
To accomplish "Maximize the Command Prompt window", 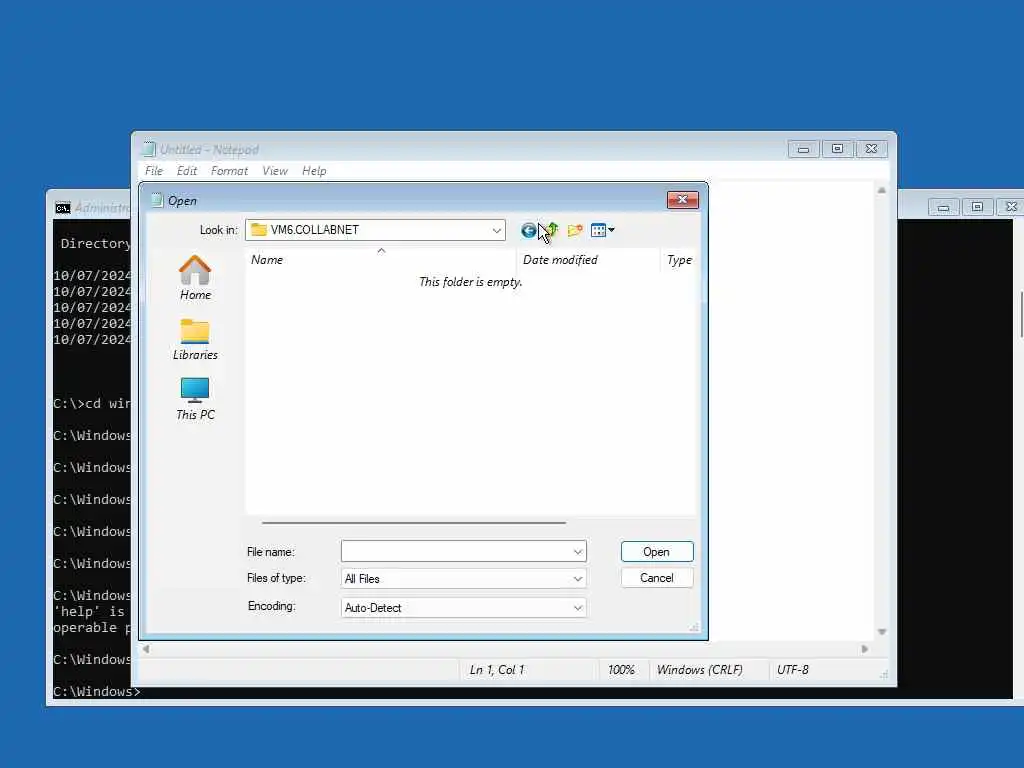I will (978, 207).
